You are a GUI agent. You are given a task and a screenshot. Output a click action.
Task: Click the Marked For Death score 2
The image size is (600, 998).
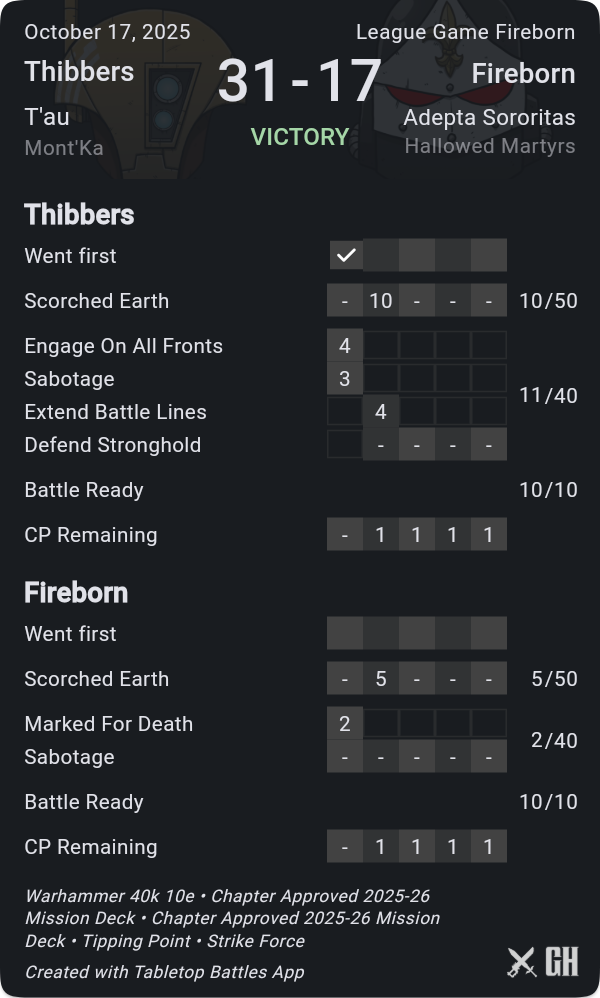pyautogui.click(x=345, y=723)
